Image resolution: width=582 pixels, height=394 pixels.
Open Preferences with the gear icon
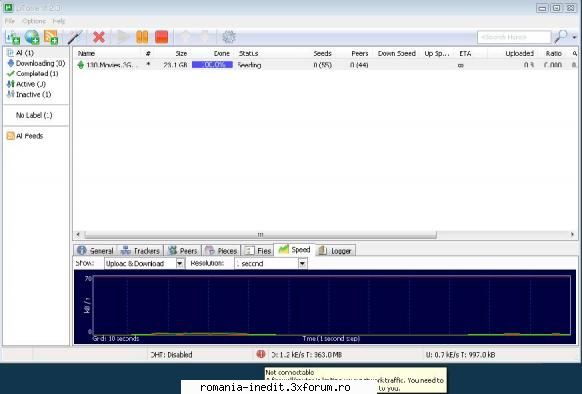pyautogui.click(x=229, y=37)
